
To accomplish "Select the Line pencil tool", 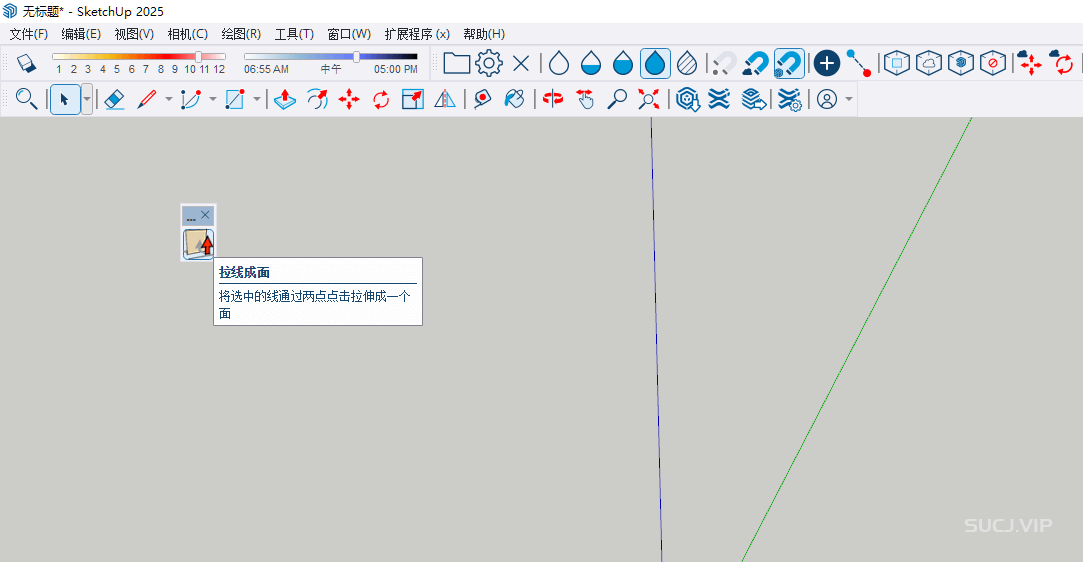I will pyautogui.click(x=147, y=99).
